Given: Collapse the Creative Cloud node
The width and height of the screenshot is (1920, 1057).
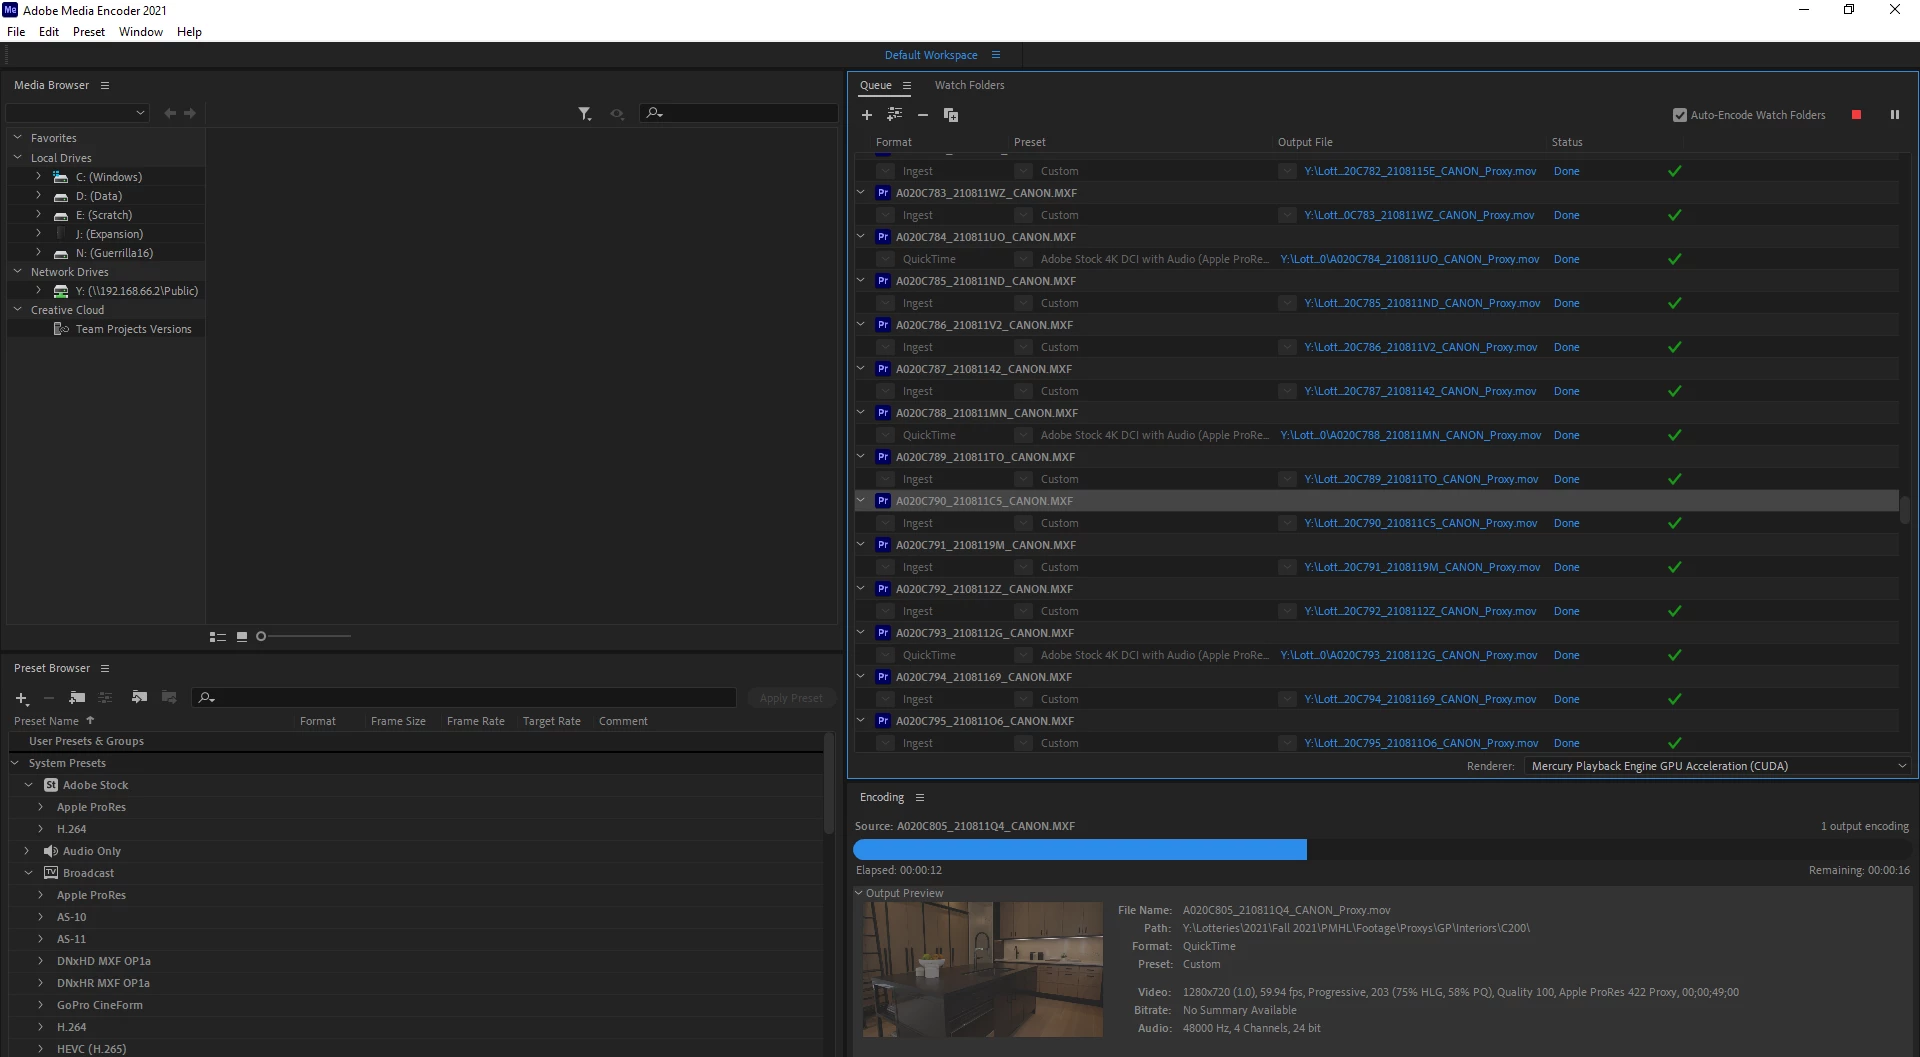Looking at the screenshot, I should click(17, 310).
